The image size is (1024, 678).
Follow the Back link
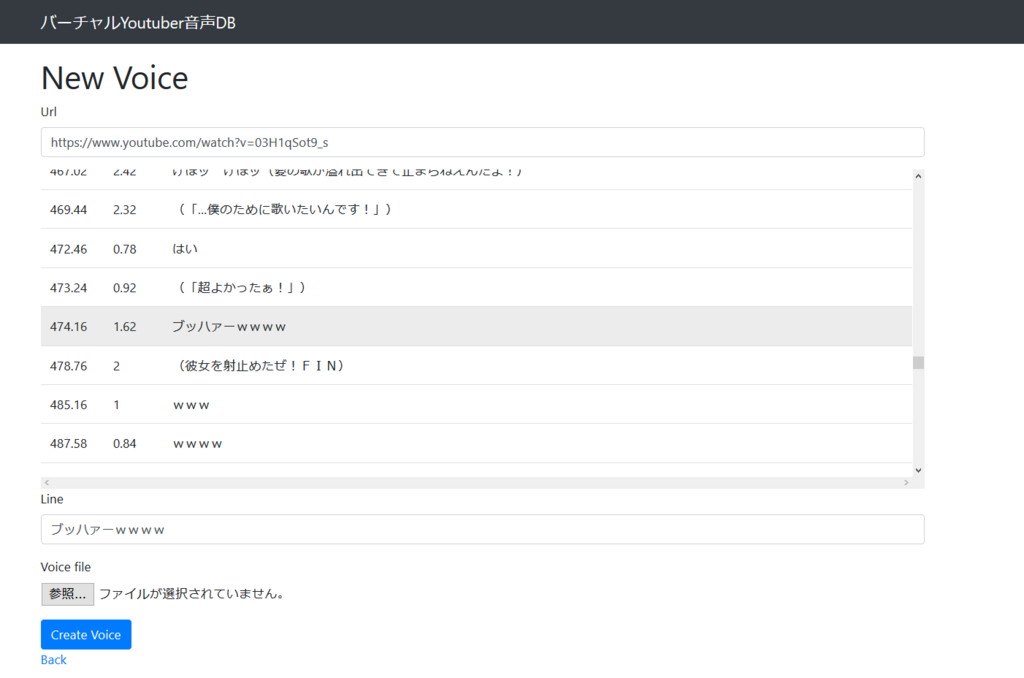pos(54,660)
